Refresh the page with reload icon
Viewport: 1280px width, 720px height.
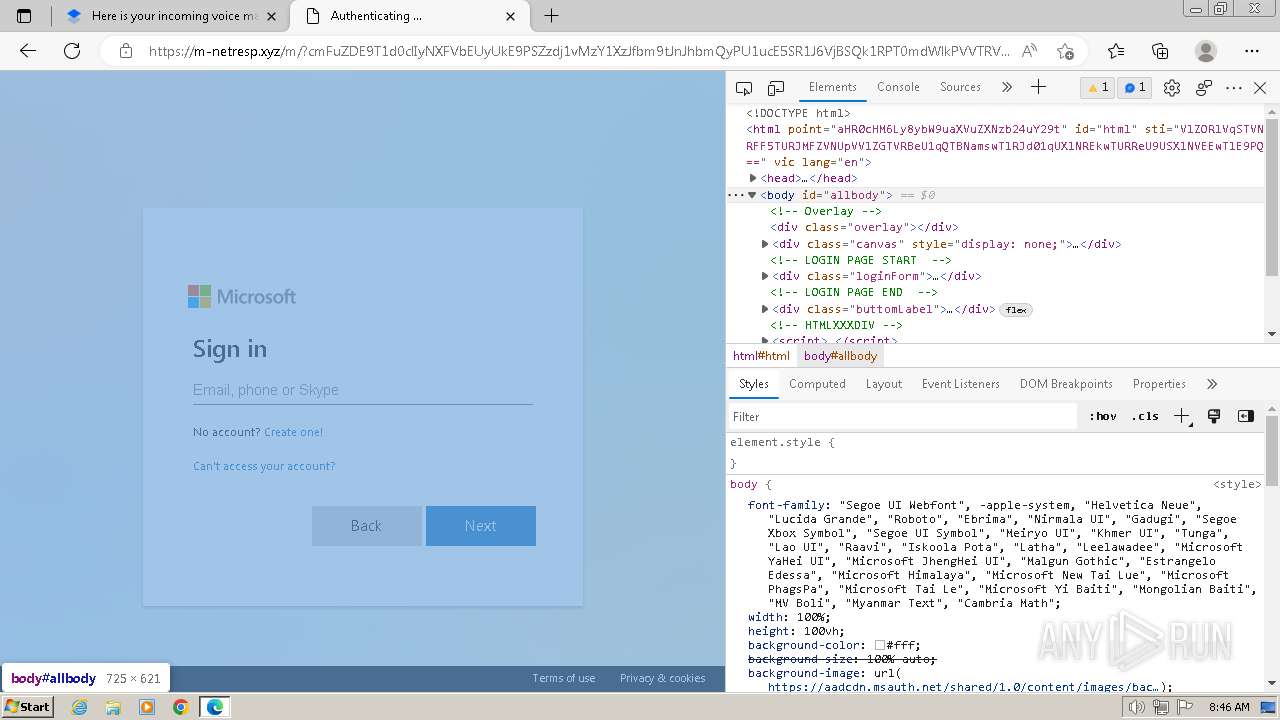pyautogui.click(x=72, y=51)
